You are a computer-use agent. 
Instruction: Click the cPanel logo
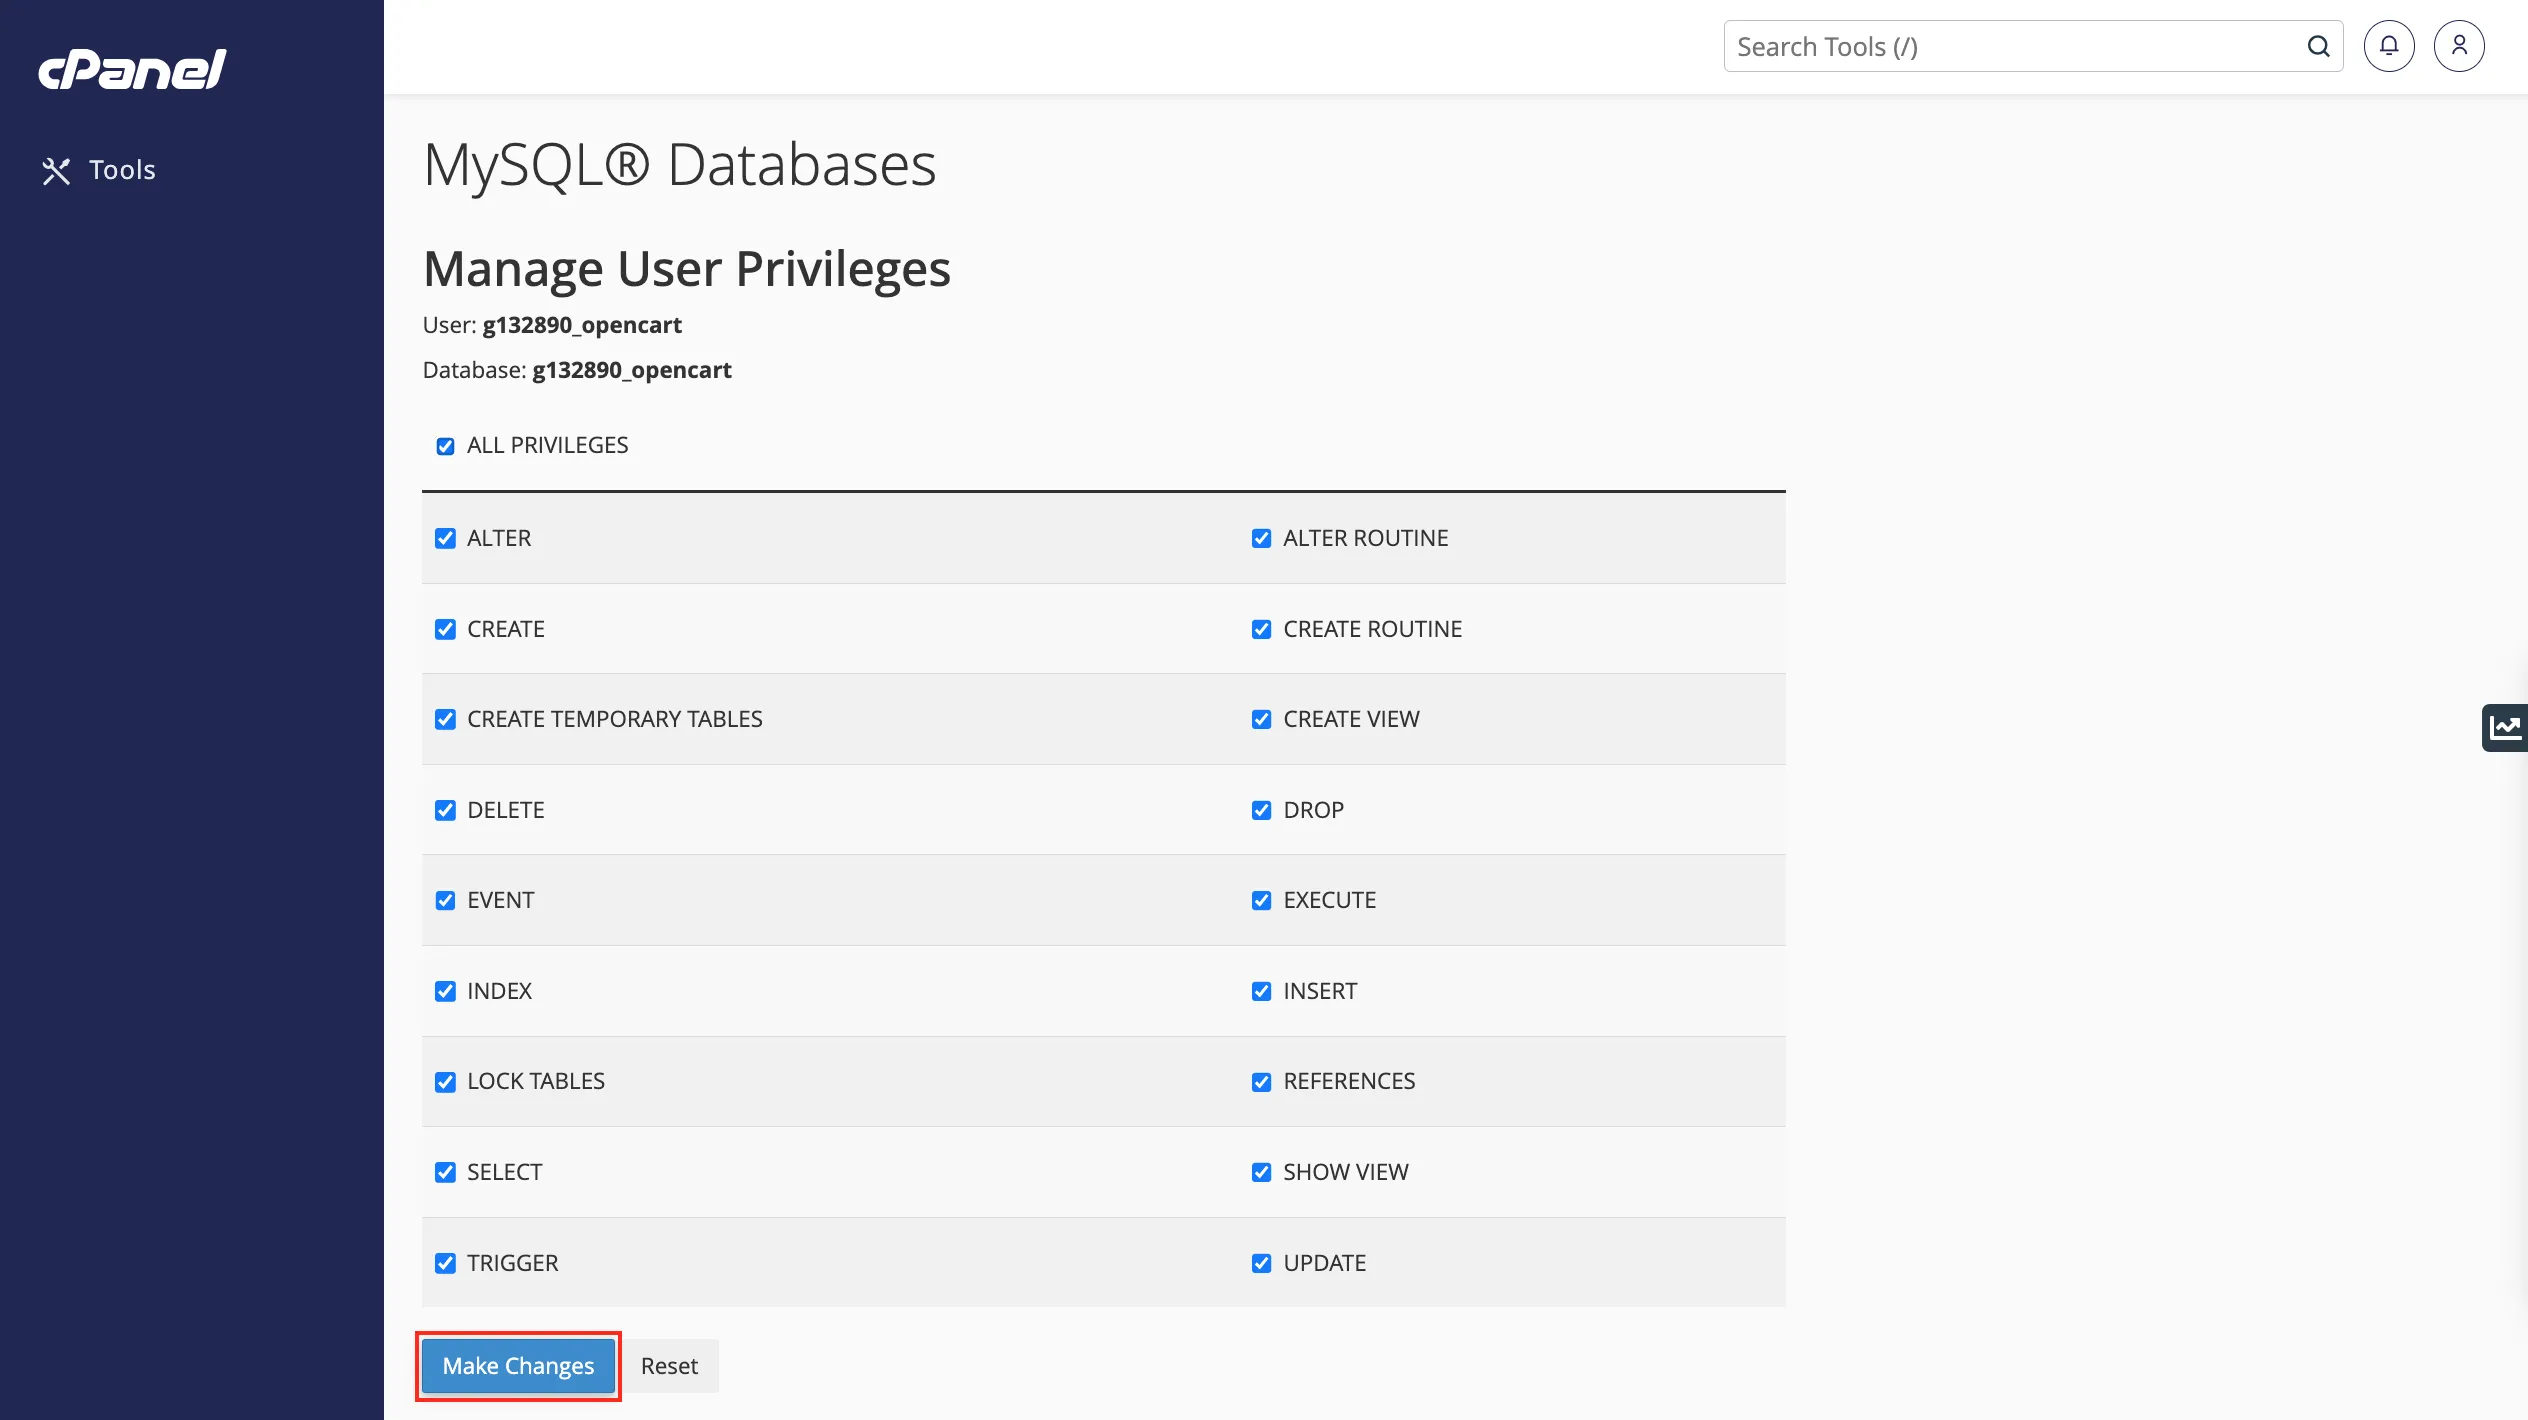click(x=132, y=69)
